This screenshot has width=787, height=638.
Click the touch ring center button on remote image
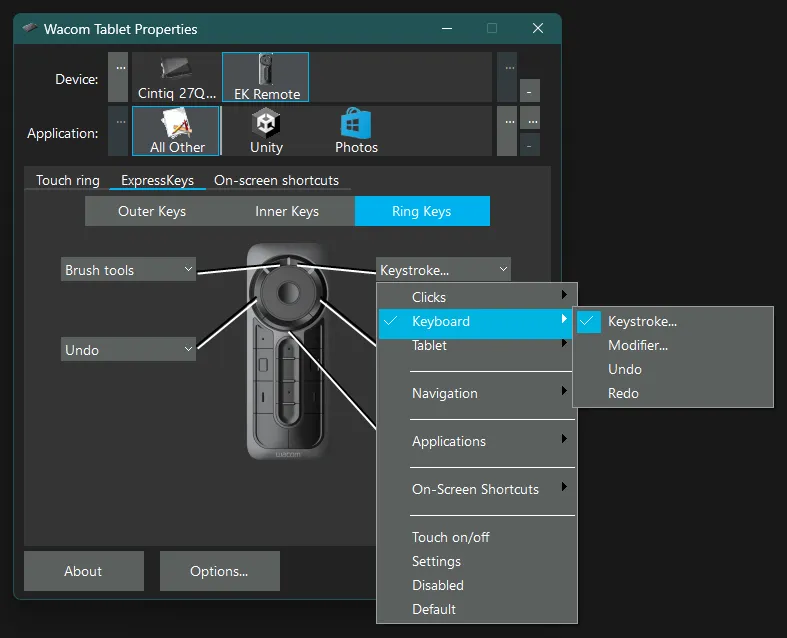[288, 293]
